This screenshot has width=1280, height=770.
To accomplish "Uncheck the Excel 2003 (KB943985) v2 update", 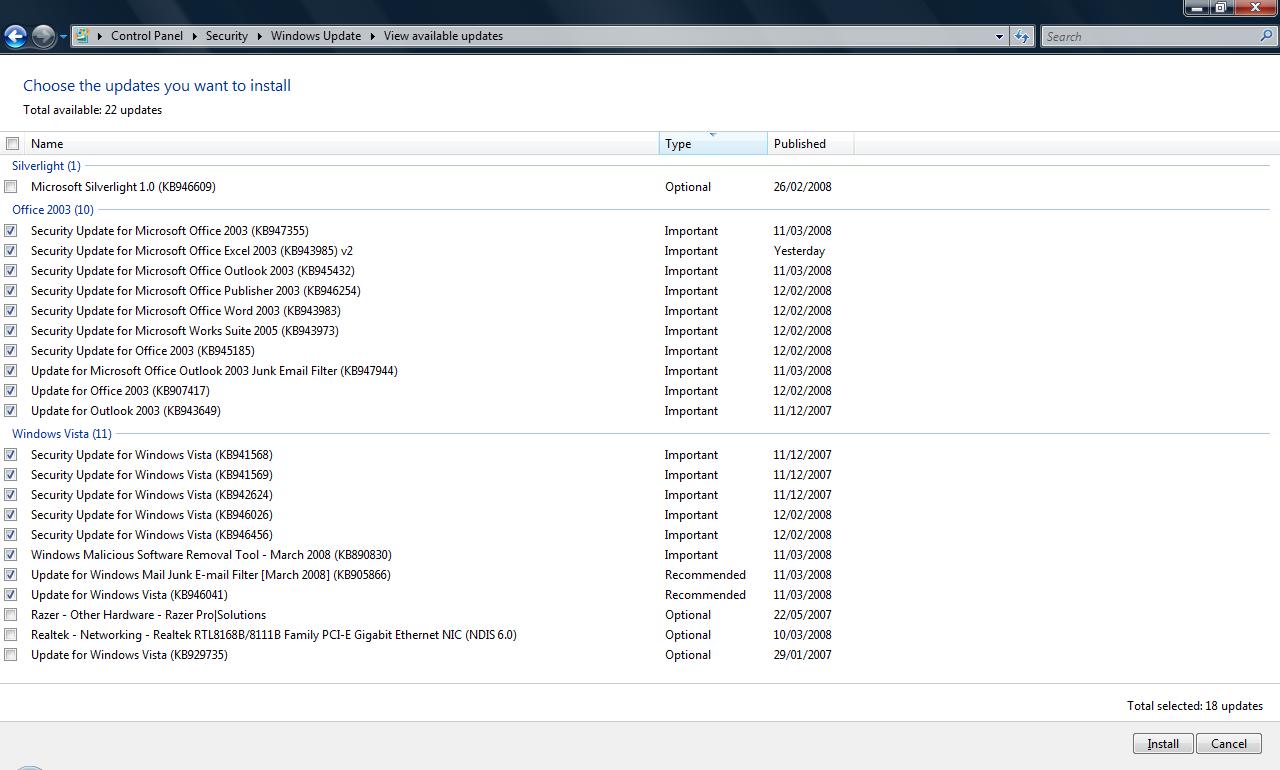I will (x=11, y=251).
